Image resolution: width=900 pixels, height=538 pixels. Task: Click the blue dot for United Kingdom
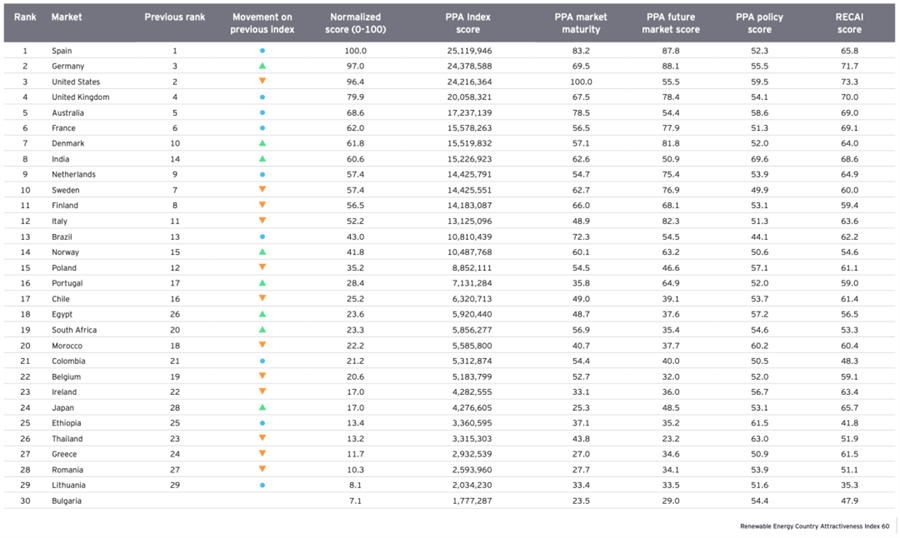point(262,97)
